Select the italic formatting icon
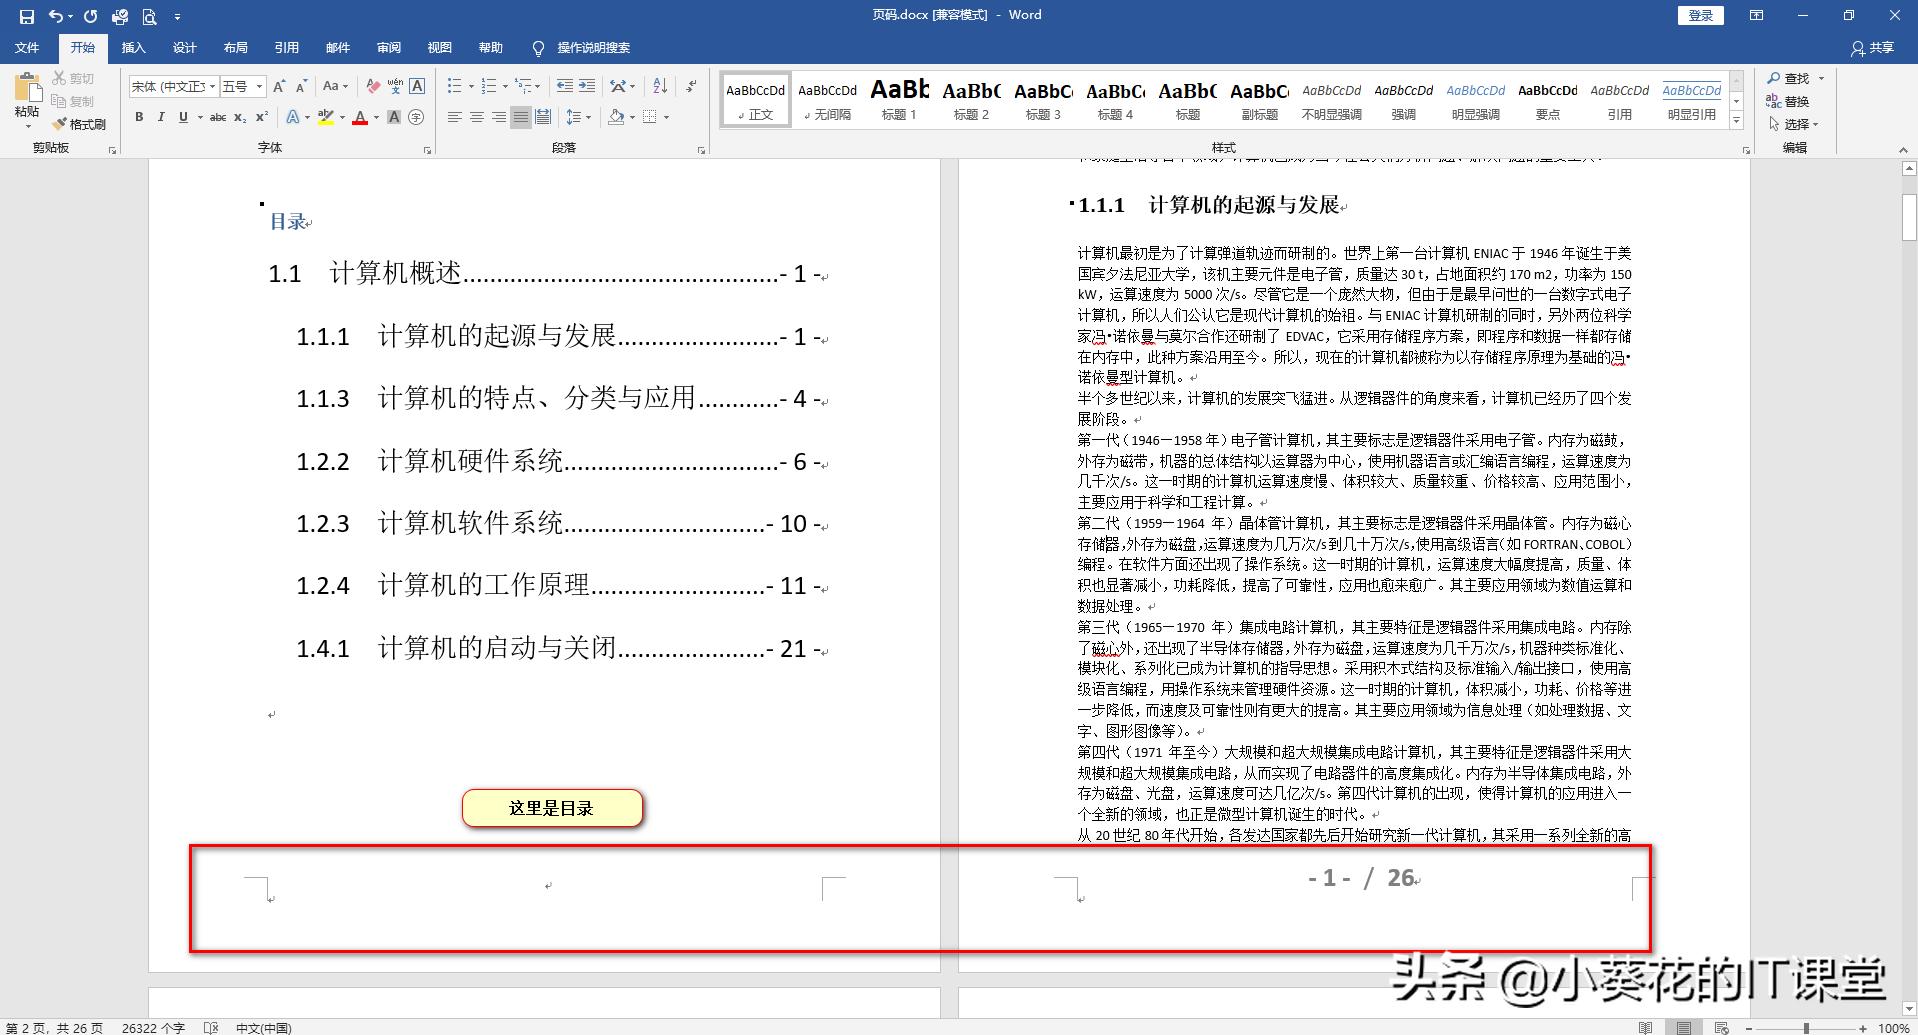This screenshot has height=1035, width=1918. [161, 117]
